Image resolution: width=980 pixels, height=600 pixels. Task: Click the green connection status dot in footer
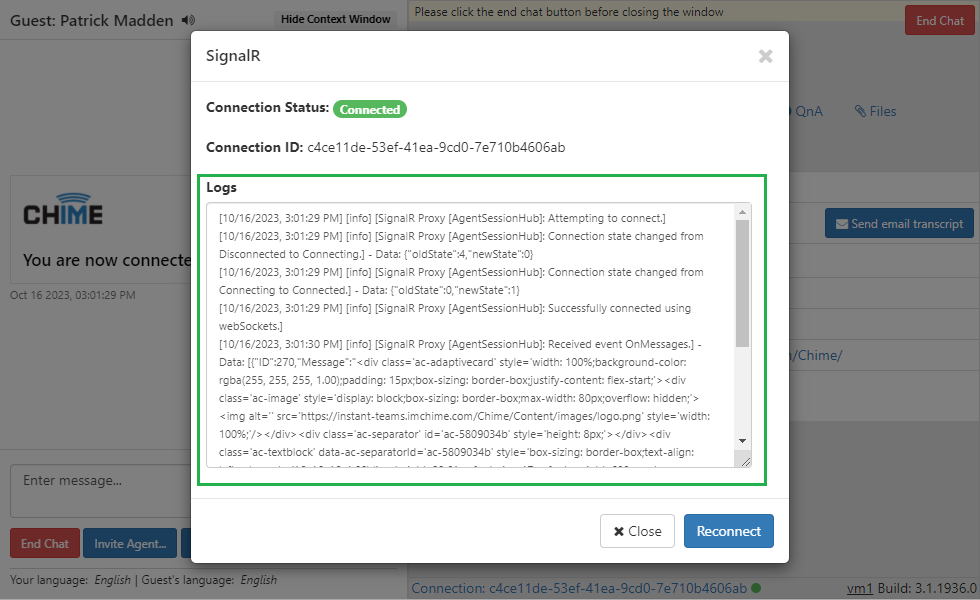756,588
